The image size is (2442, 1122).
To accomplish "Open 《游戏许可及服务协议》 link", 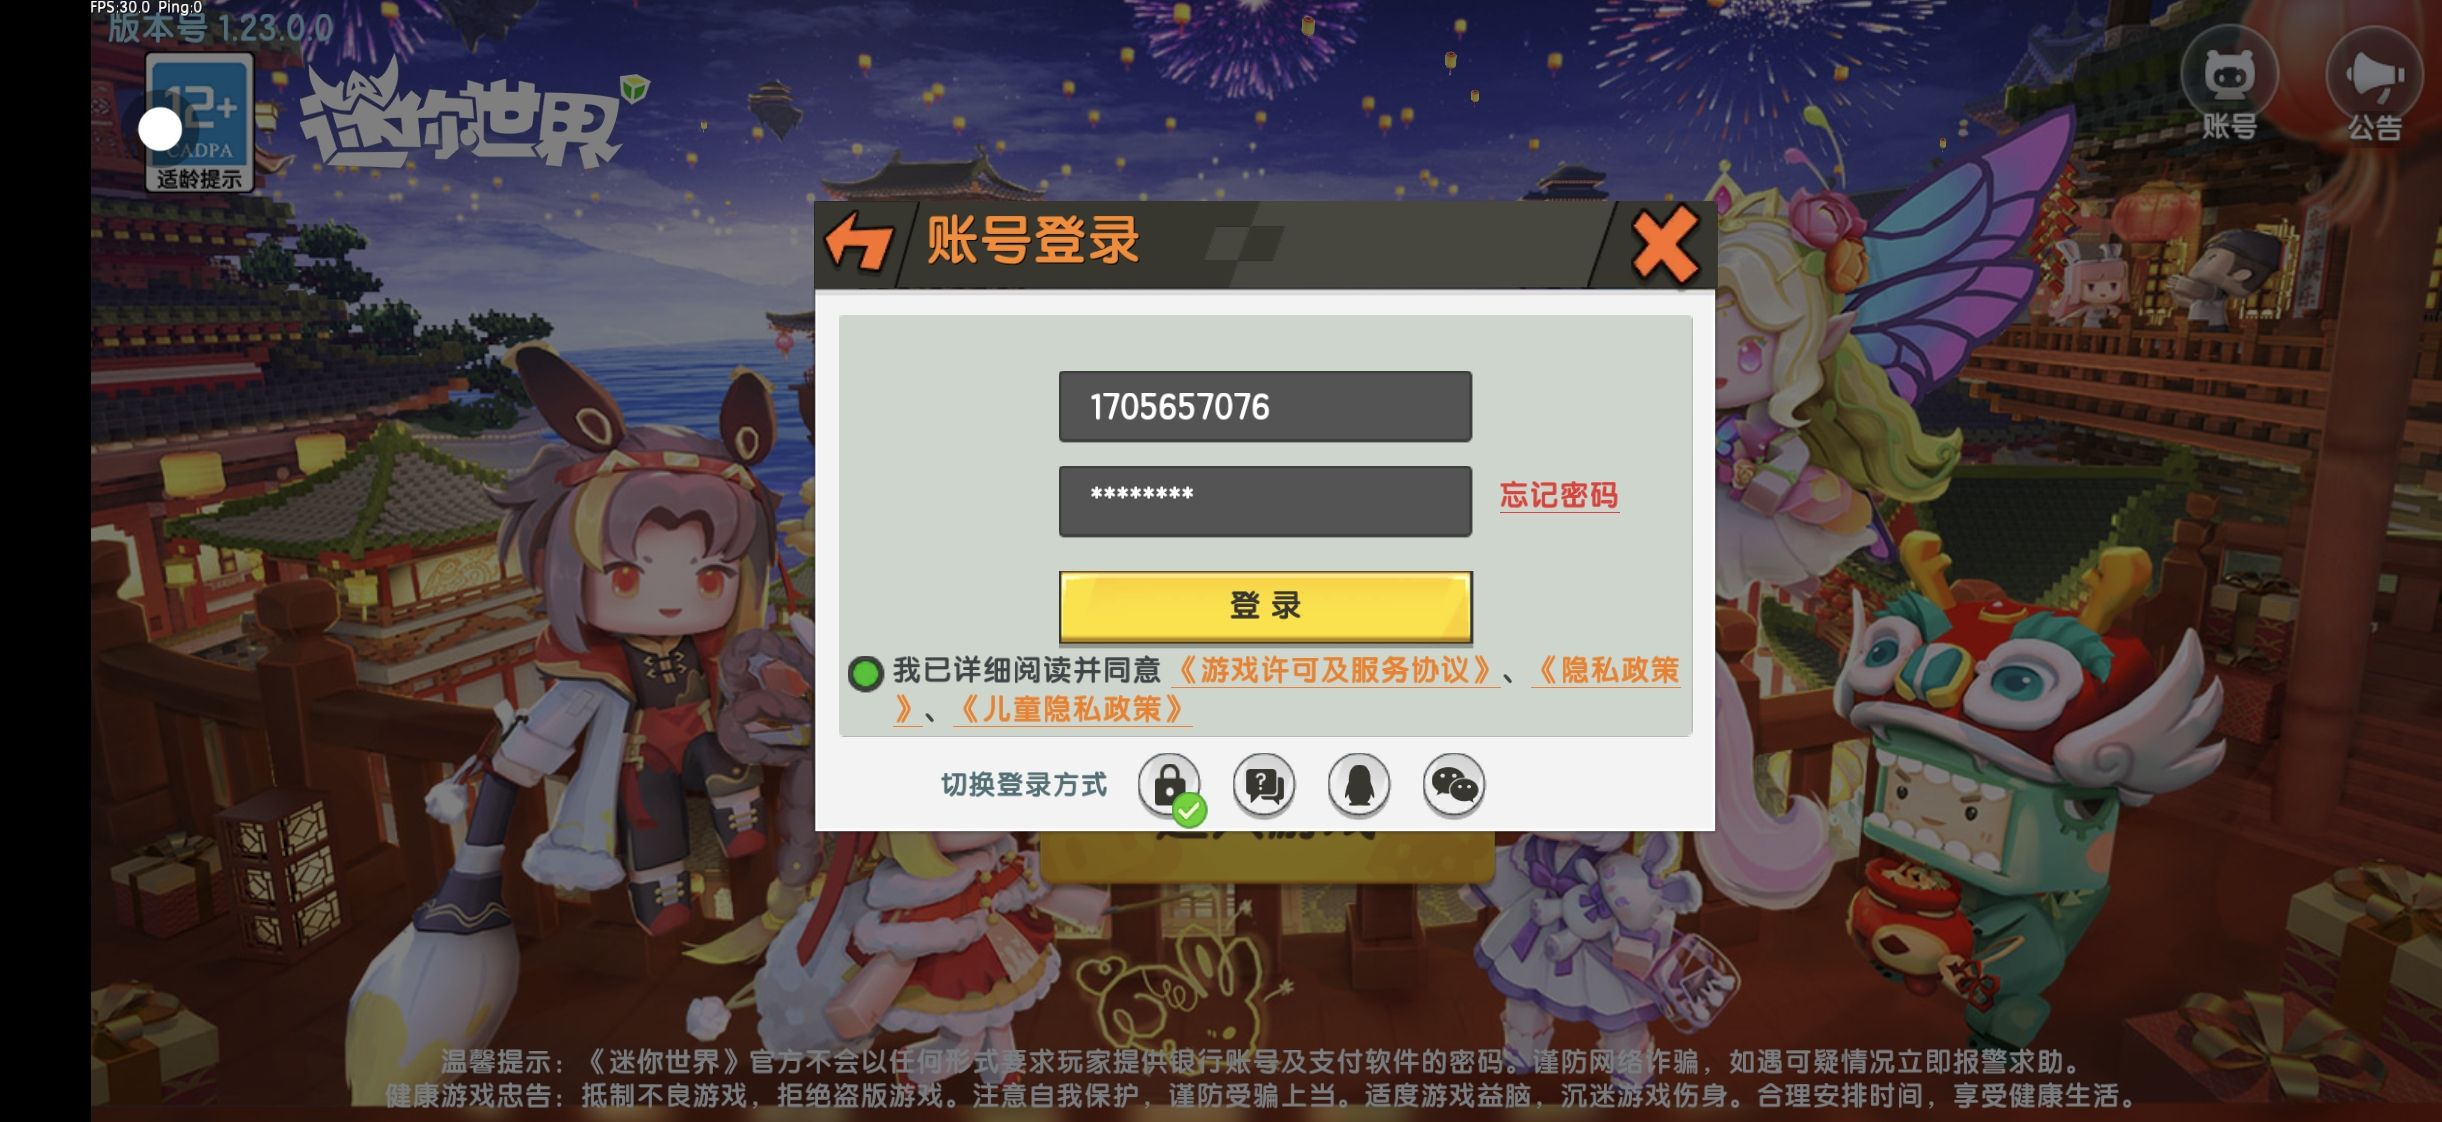I will pyautogui.click(x=1335, y=670).
